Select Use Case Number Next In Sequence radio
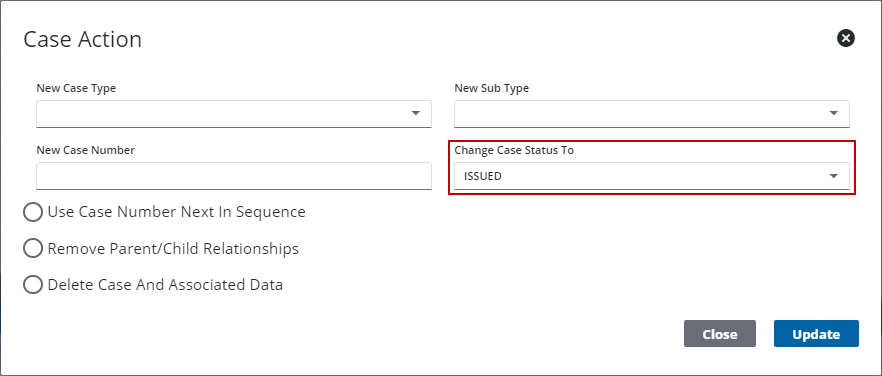This screenshot has height=376, width=882. click(x=33, y=212)
